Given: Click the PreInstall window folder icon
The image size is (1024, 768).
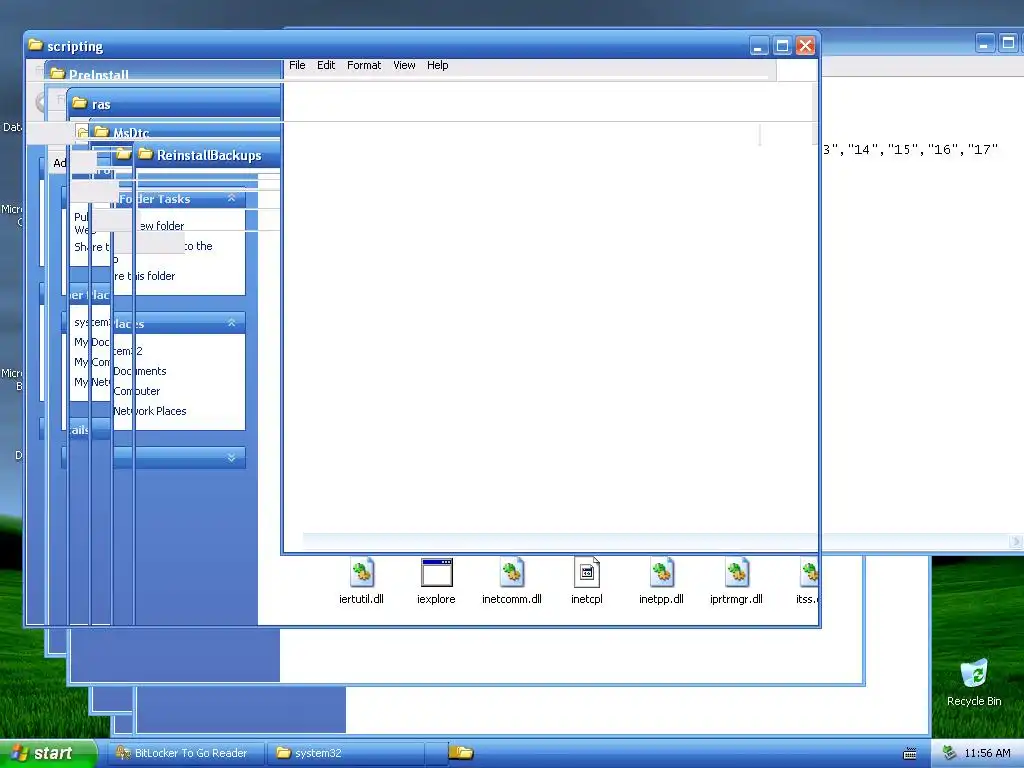Looking at the screenshot, I should [x=57, y=74].
